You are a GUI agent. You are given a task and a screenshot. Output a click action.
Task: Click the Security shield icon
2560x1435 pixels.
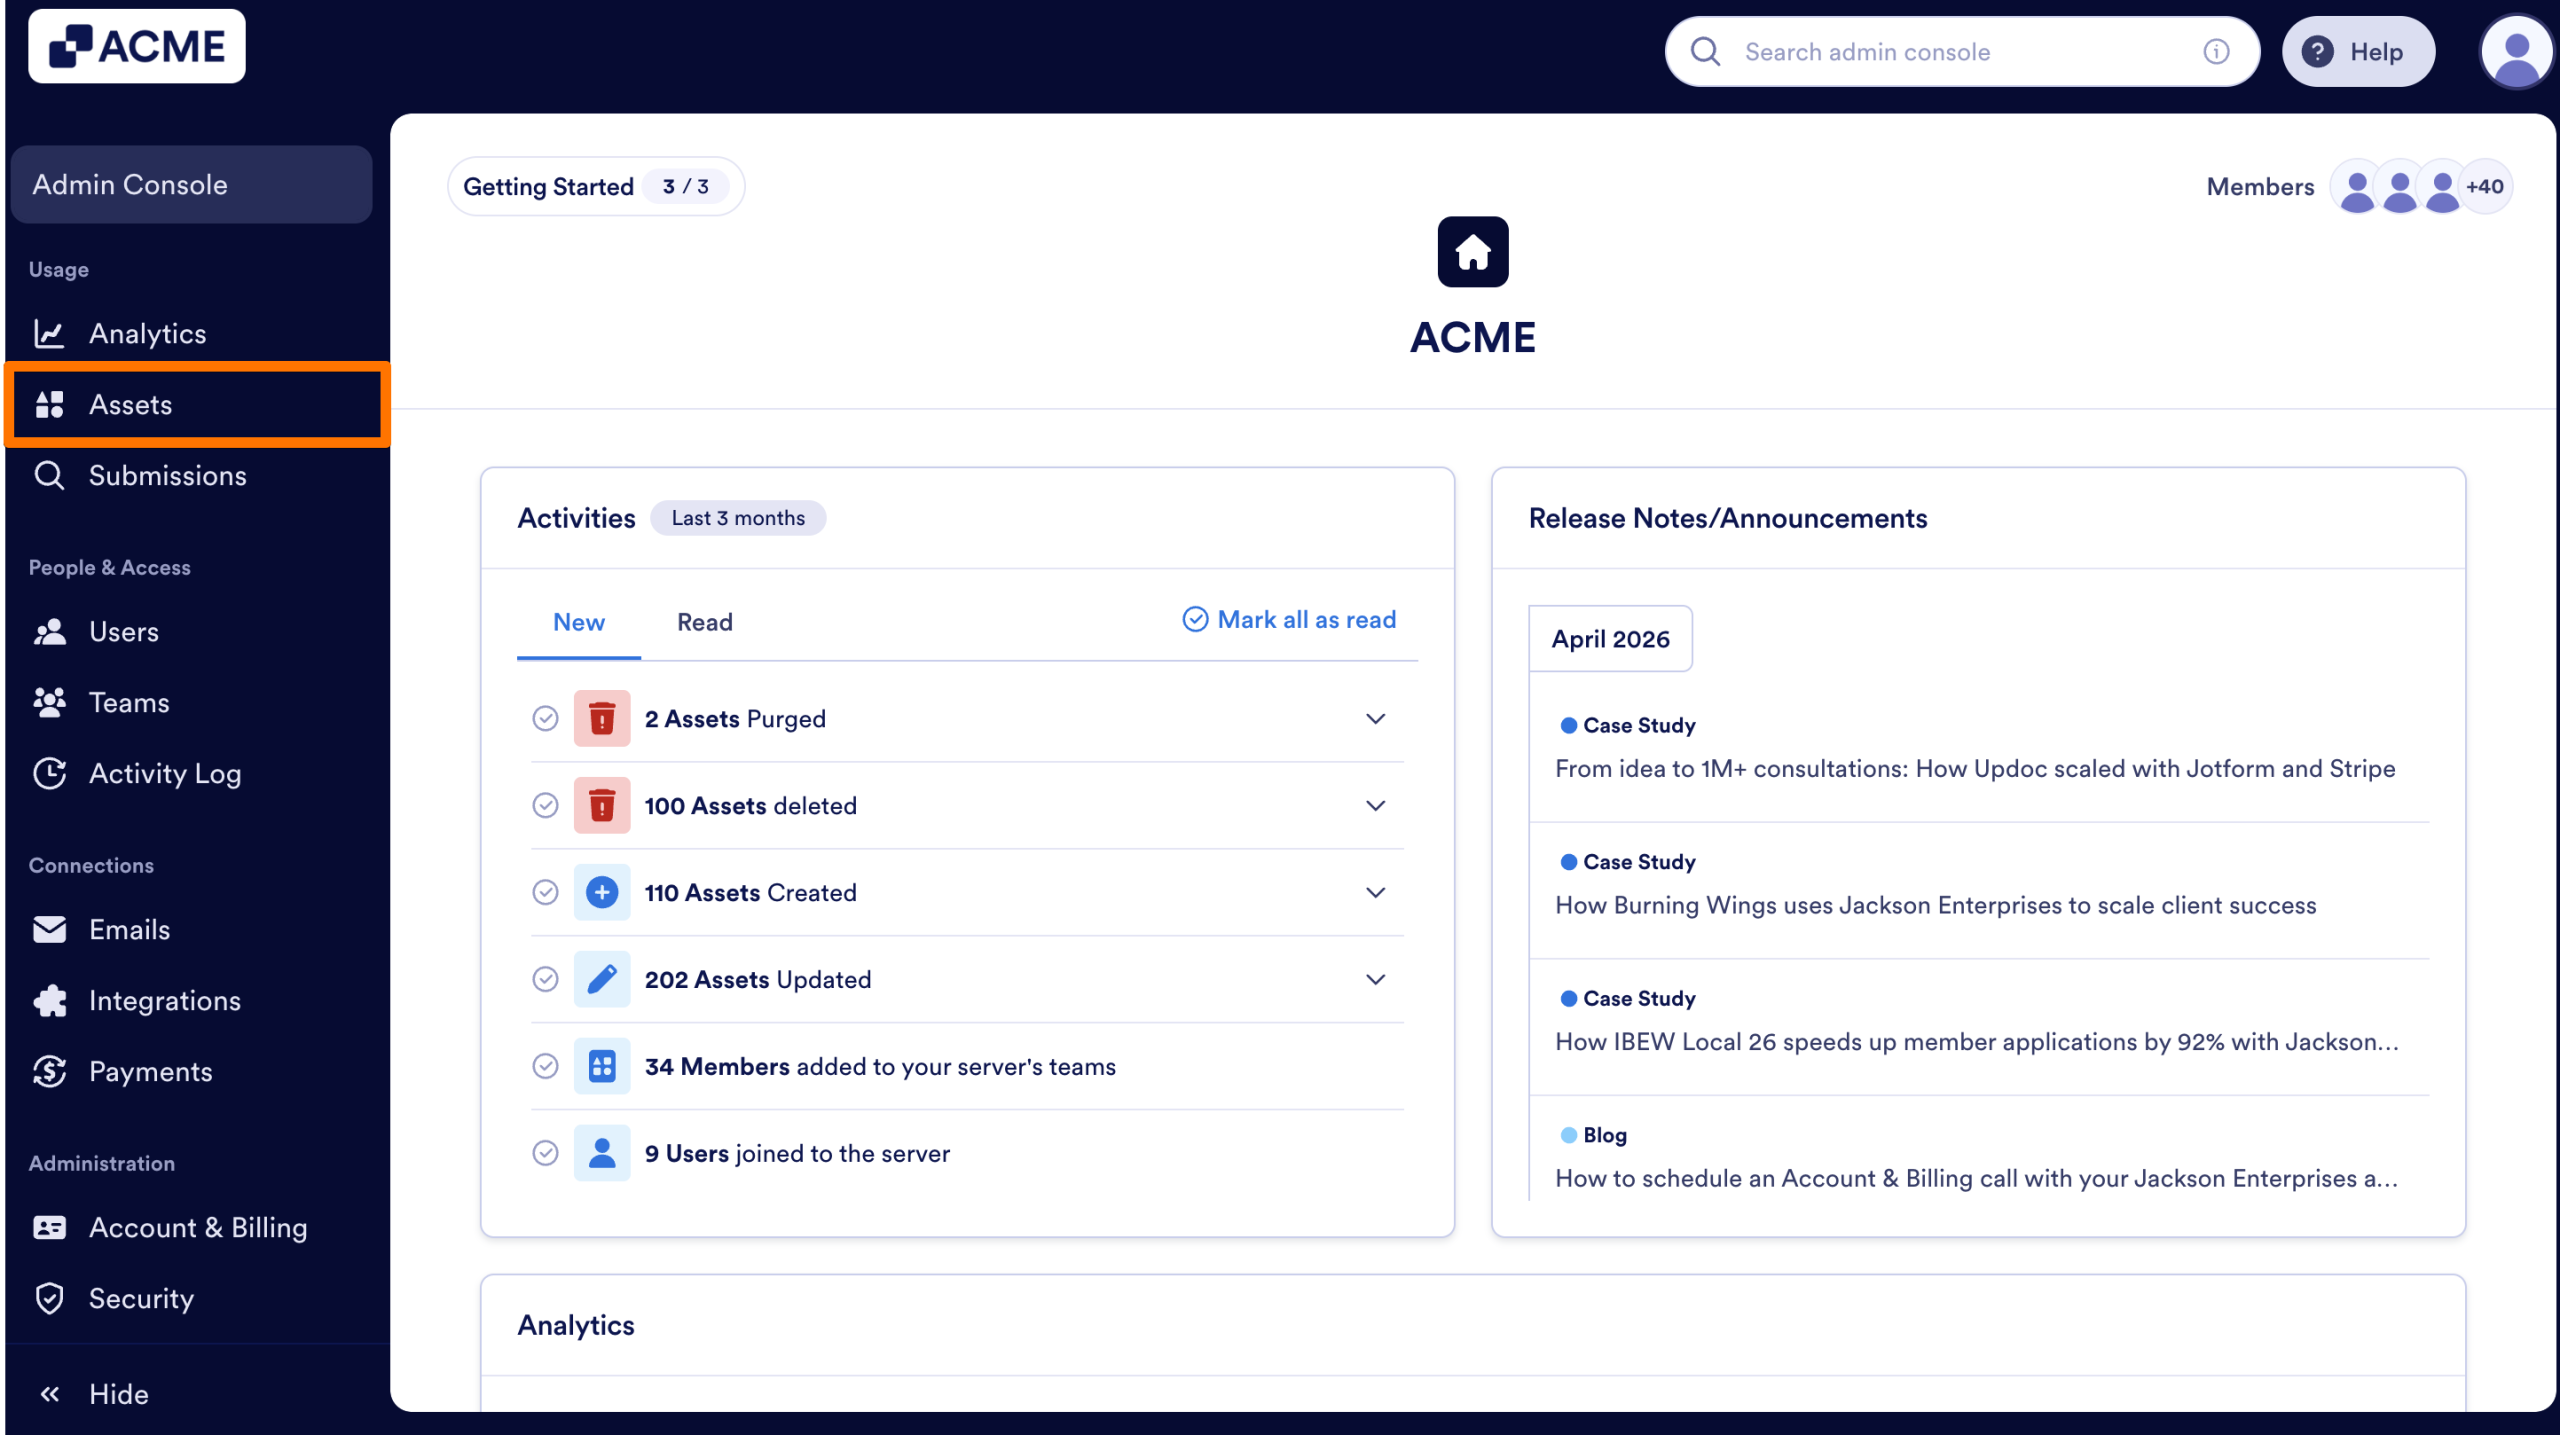pyautogui.click(x=49, y=1299)
